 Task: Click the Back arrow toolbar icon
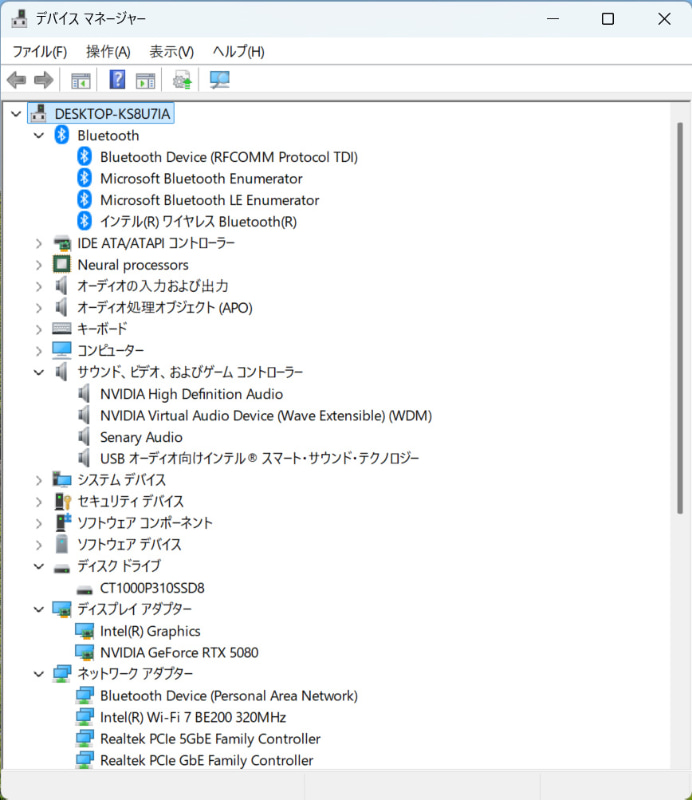16,80
